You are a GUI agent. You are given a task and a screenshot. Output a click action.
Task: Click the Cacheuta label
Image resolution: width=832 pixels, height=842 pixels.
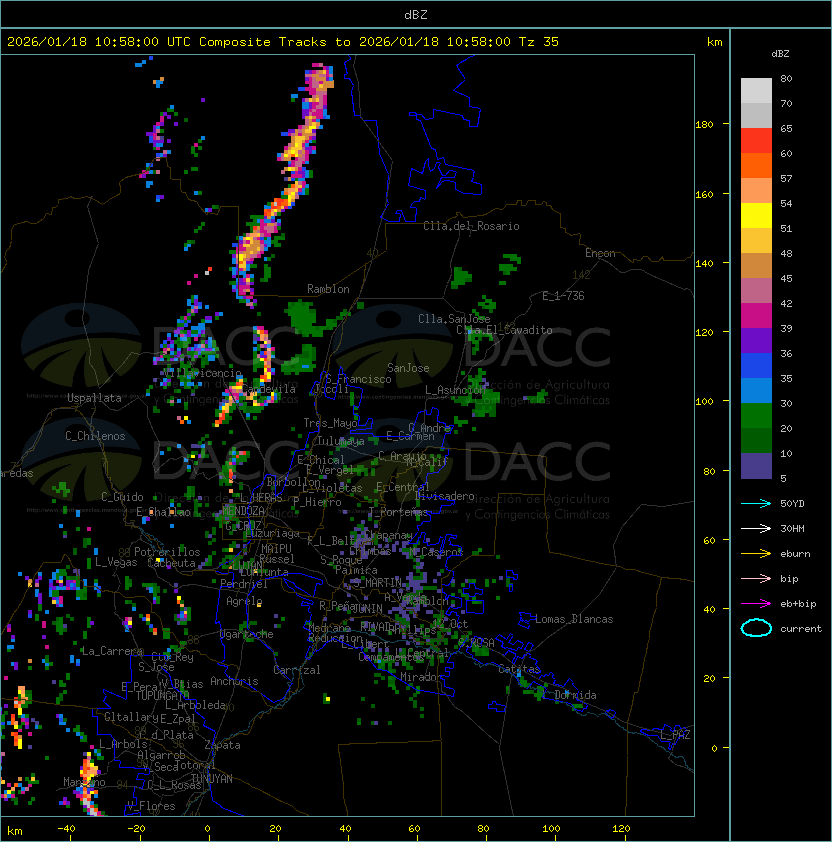(171, 563)
